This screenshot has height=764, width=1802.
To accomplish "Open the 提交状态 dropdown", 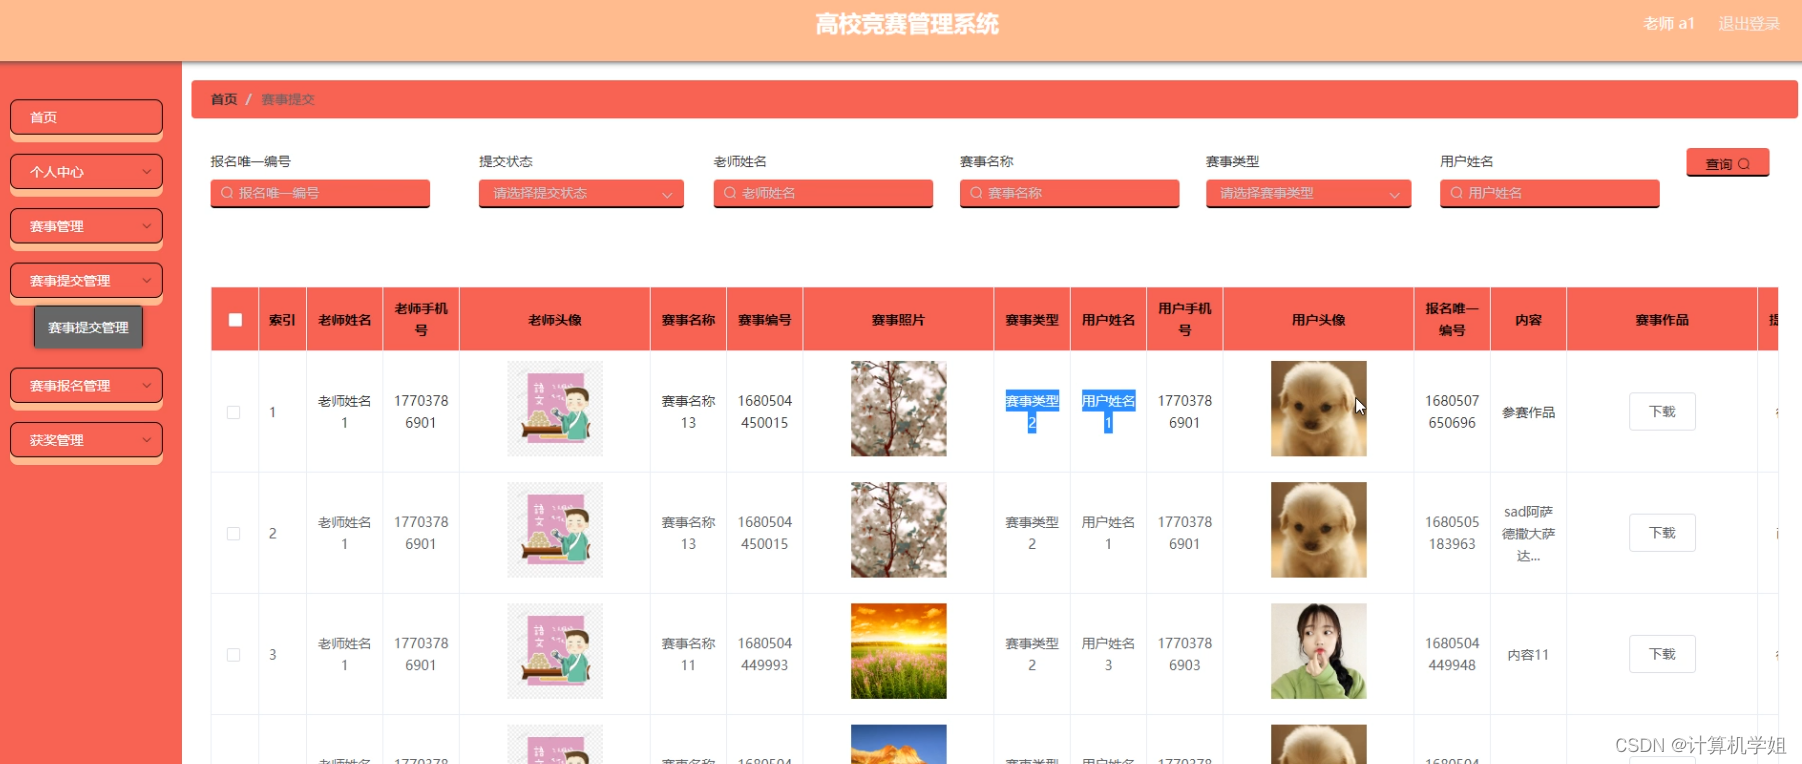I will [581, 193].
